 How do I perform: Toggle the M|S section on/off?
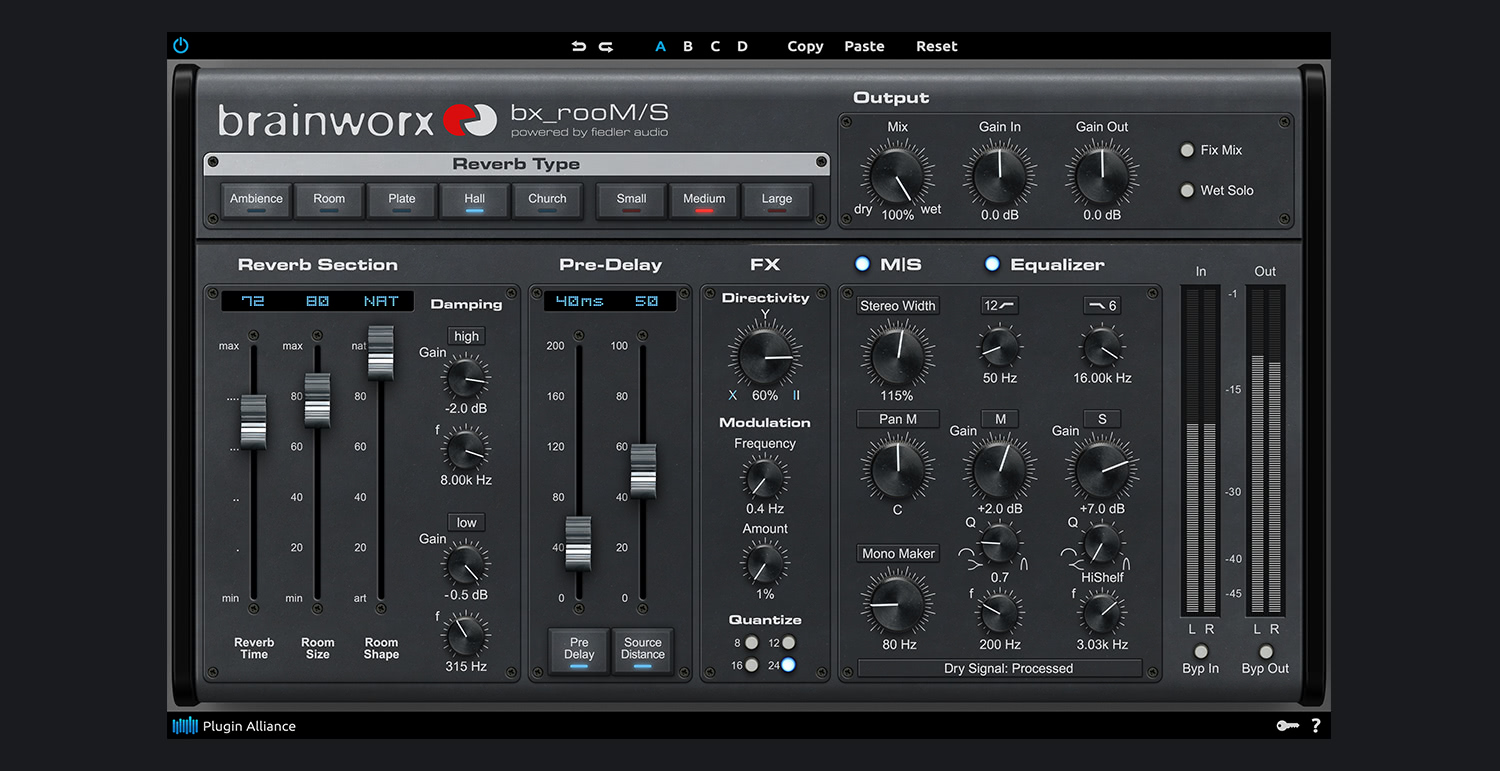tap(862, 264)
